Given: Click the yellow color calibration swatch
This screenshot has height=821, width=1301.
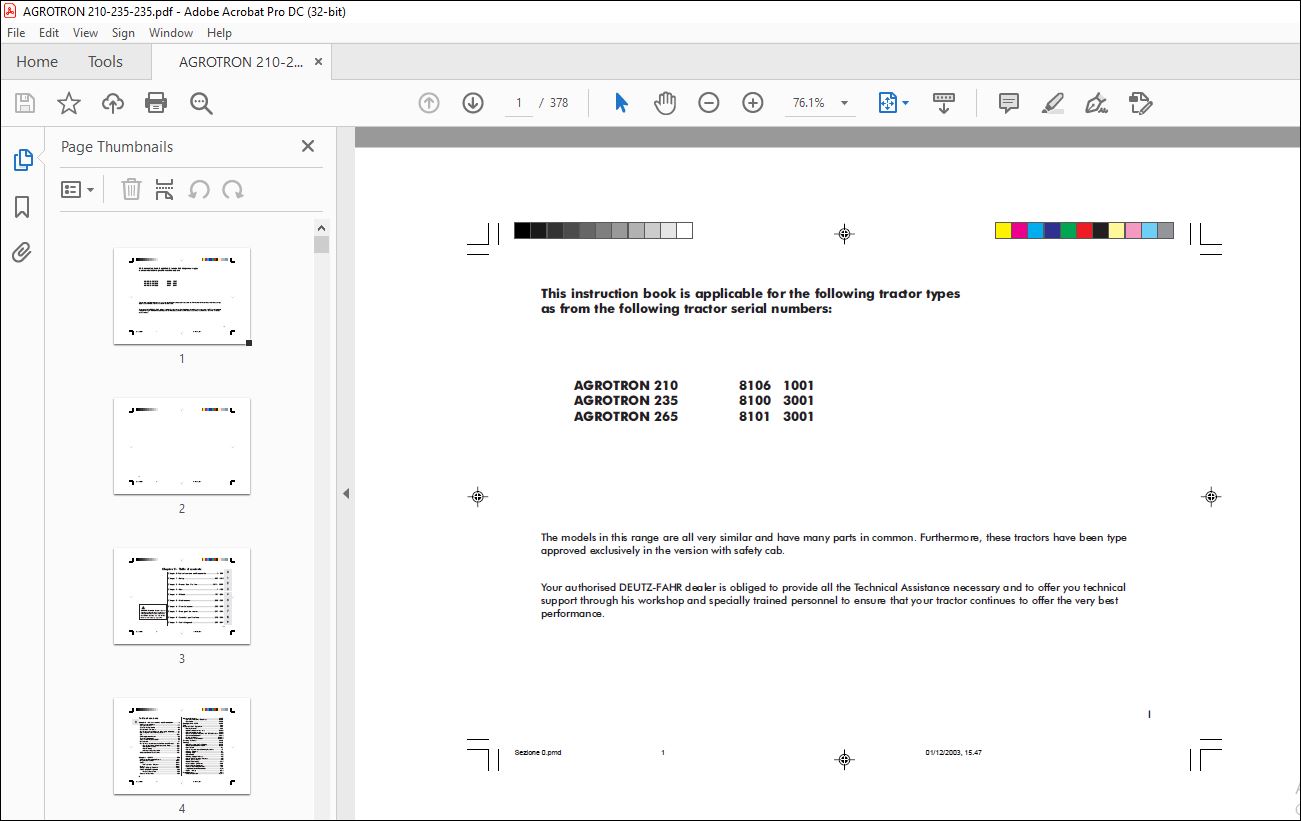Looking at the screenshot, I should 1003,231.
